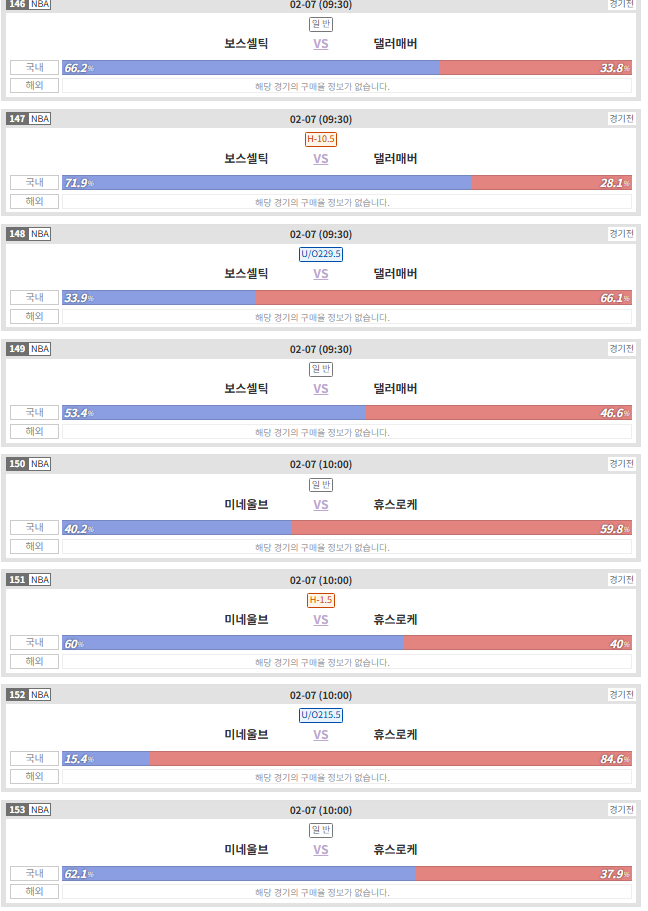Open the VS link in match 149

(x=321, y=389)
